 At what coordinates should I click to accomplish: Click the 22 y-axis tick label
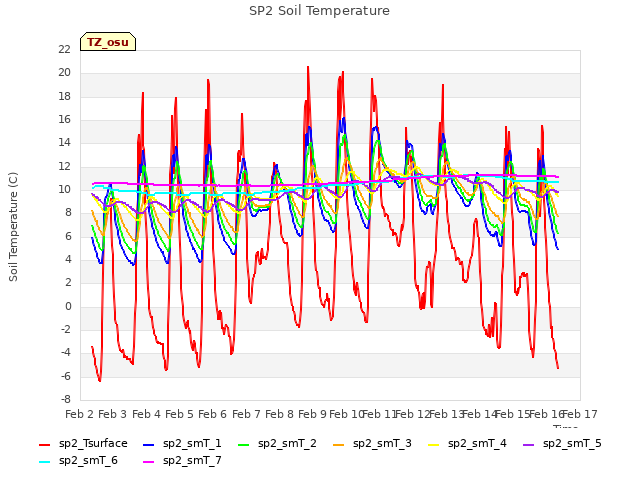pyautogui.click(x=64, y=49)
